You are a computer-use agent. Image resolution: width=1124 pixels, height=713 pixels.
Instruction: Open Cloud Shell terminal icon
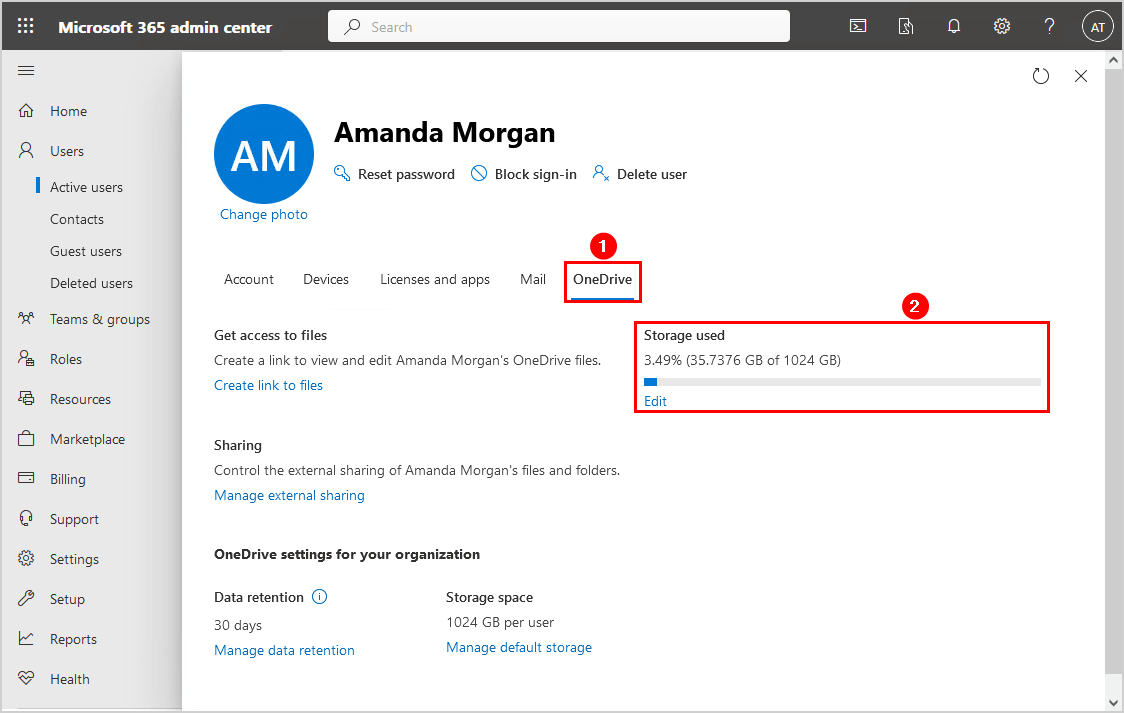click(858, 27)
